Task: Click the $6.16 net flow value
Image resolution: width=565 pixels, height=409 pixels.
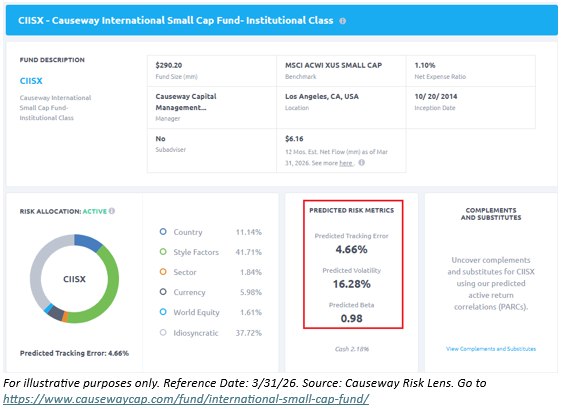Action: (x=294, y=139)
